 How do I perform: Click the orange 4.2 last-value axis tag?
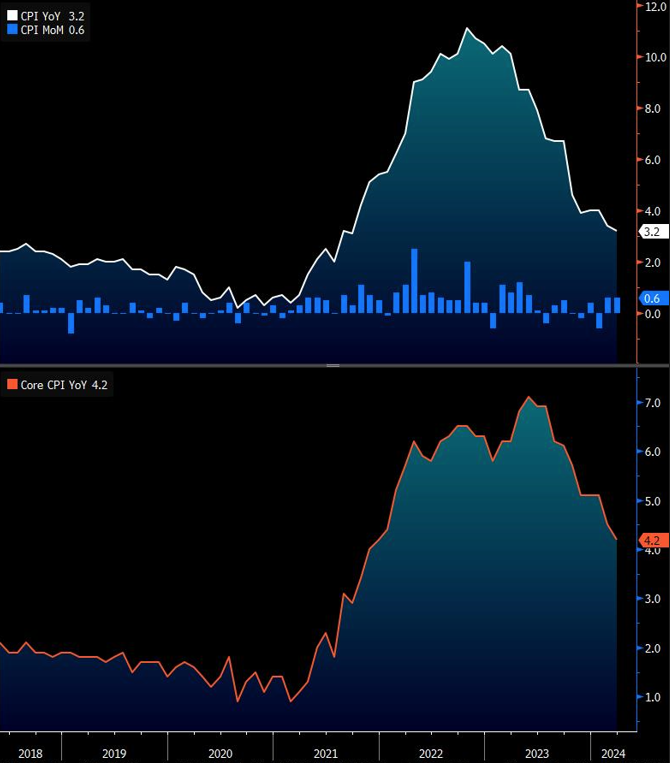coord(653,540)
